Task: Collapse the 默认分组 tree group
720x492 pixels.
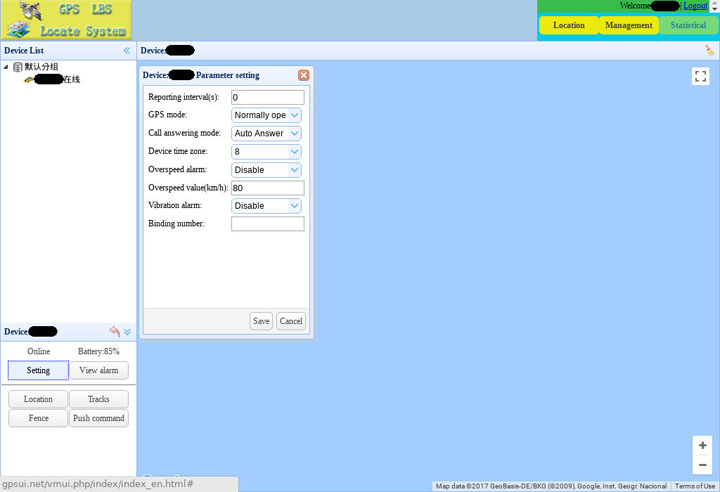Action: click(7, 67)
